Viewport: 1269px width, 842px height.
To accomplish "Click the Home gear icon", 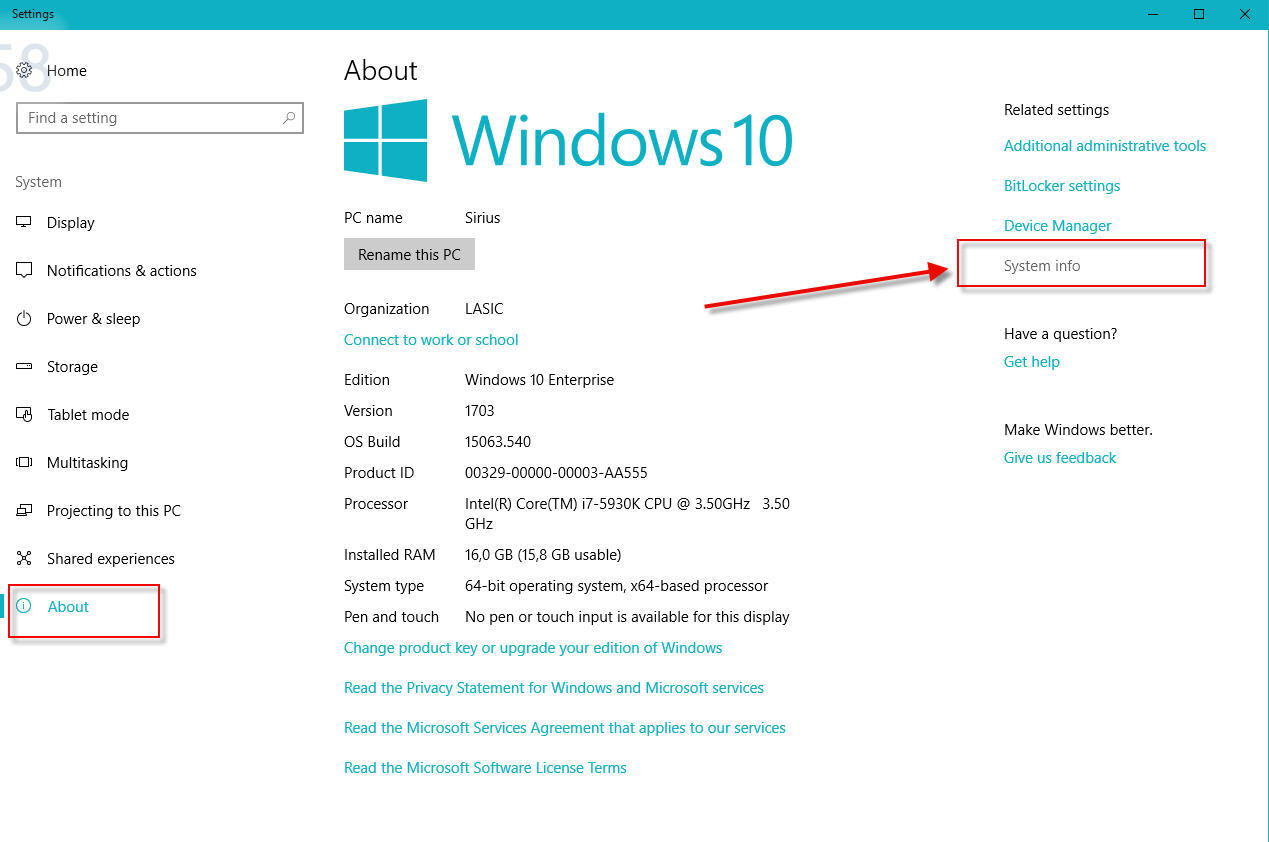I will (x=25, y=71).
